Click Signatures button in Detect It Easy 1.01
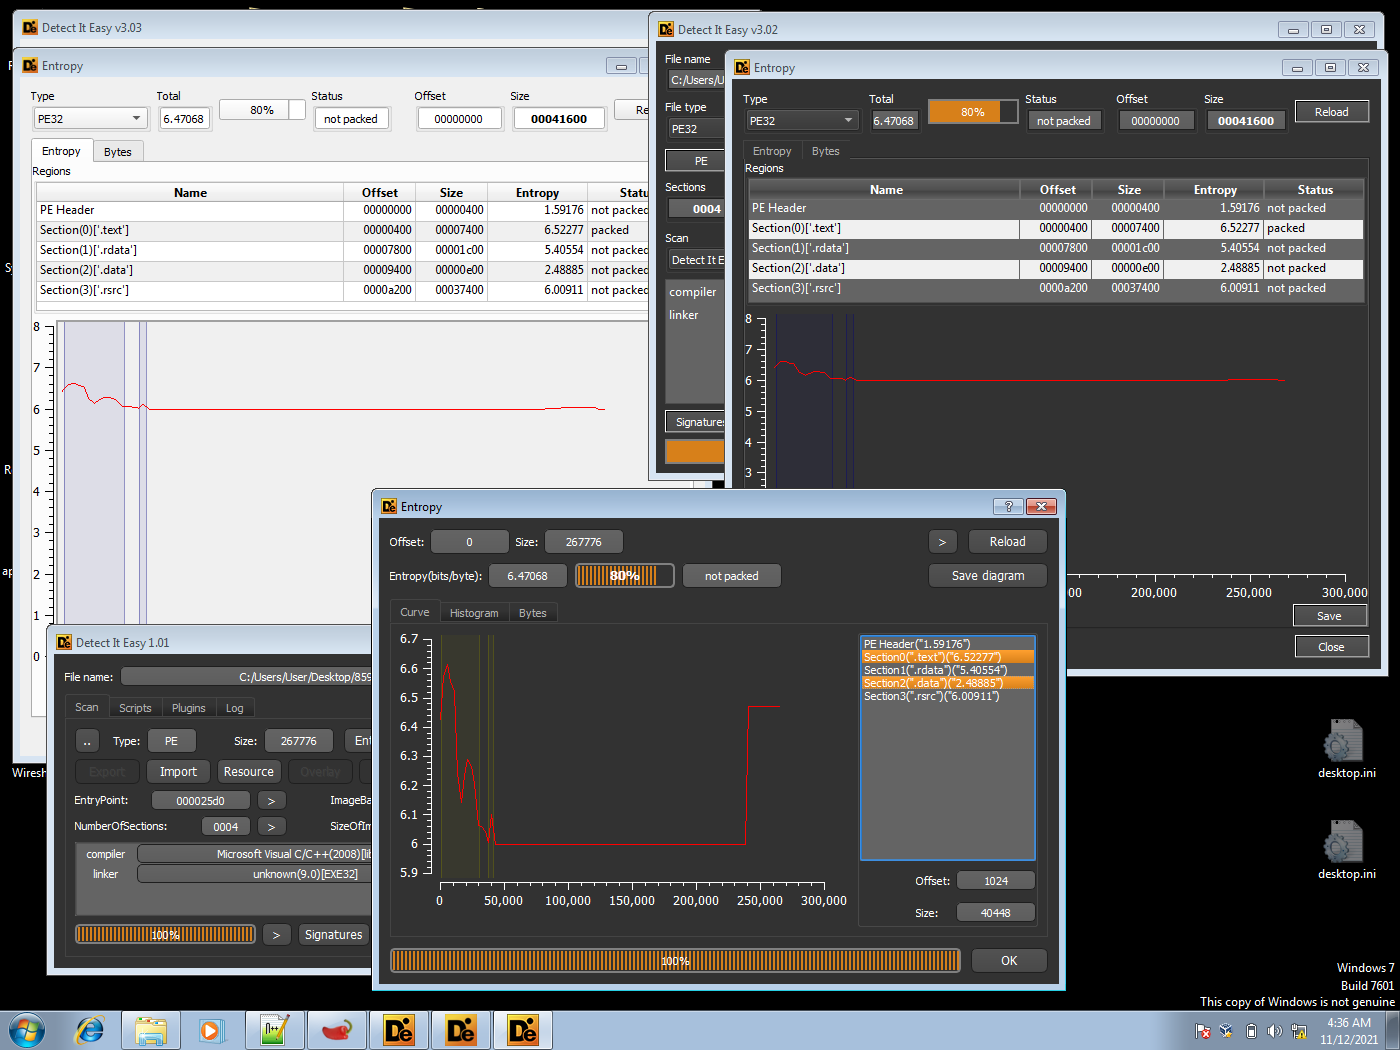Screen dimensions: 1400x1050 tap(334, 934)
